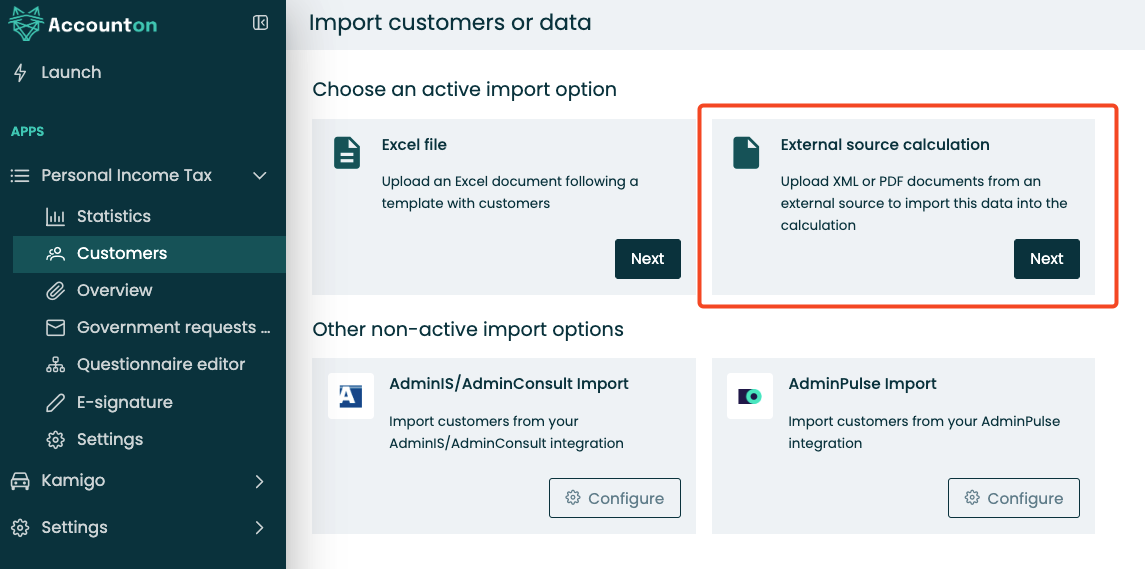Viewport: 1145px width, 569px height.
Task: Click the Launch lightning bolt icon
Action: [20, 72]
